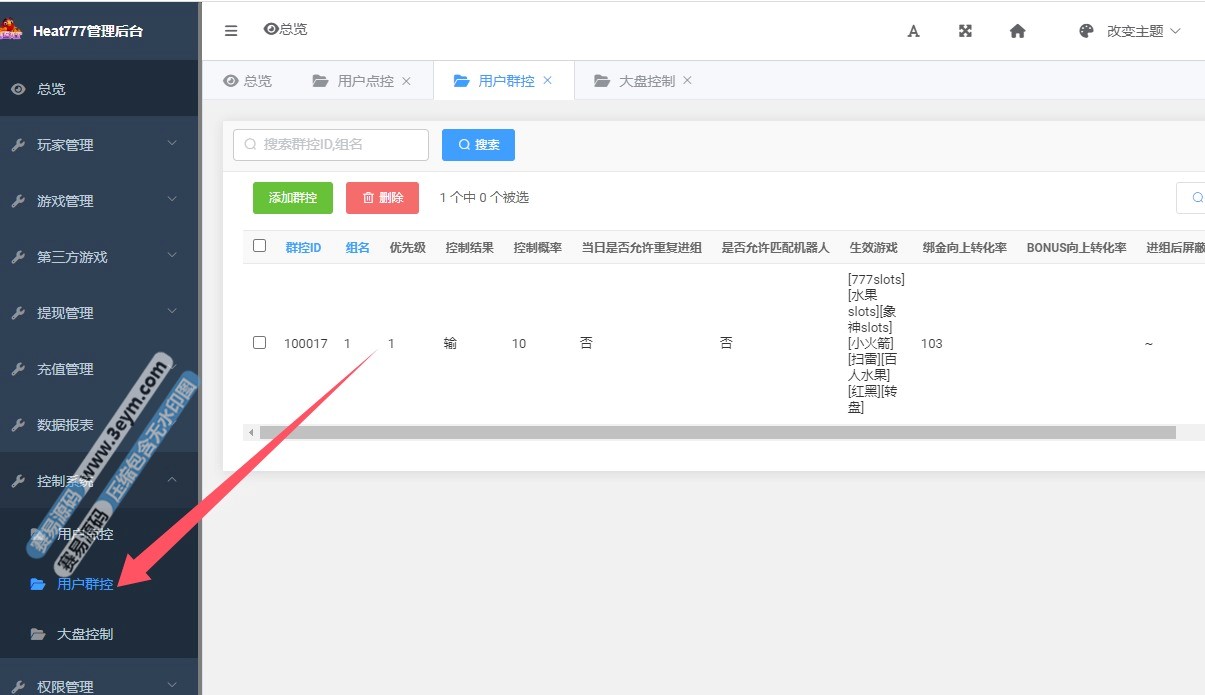
Task: Close the 用户群控 tab
Action: tap(547, 81)
